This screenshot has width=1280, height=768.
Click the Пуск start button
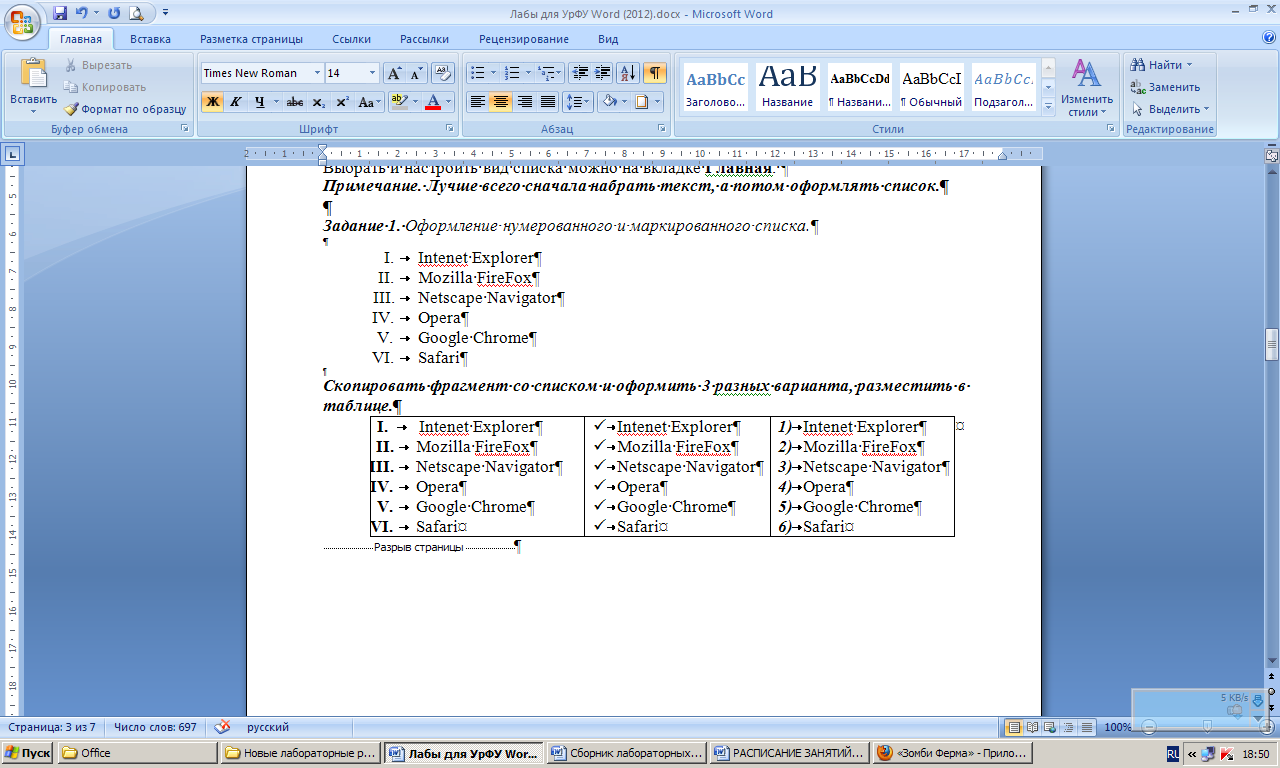(27, 753)
